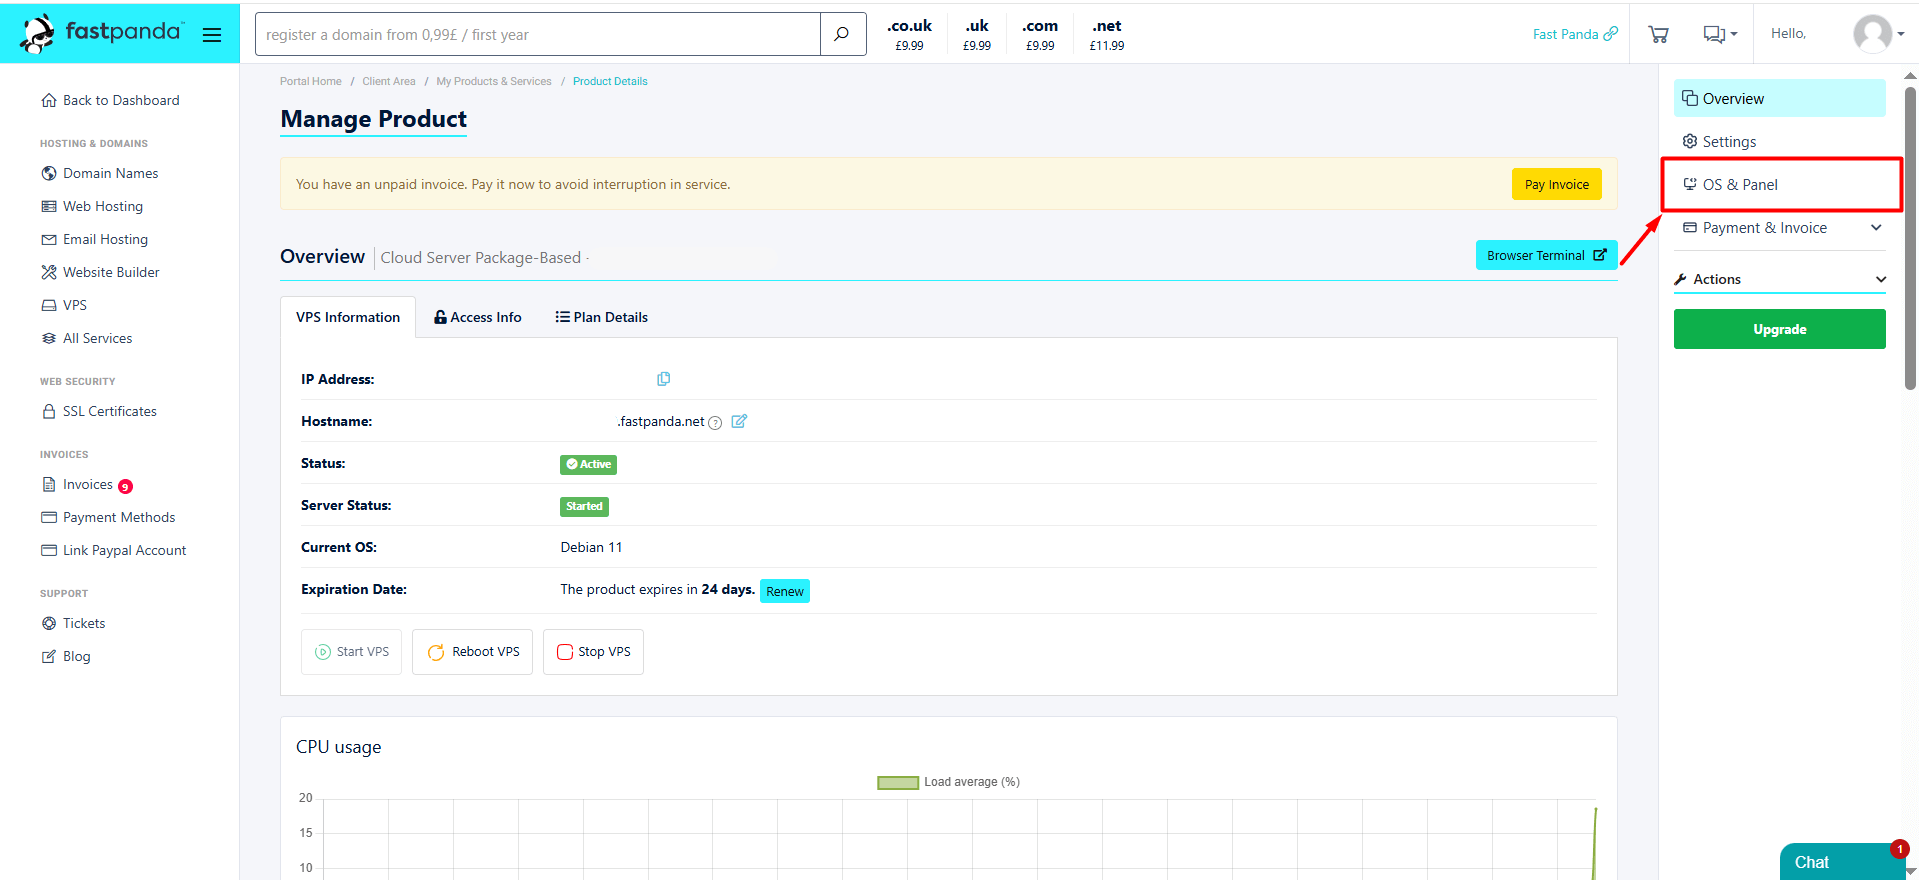Click the Reboot VPS button
This screenshot has width=1919, height=880.
point(472,652)
